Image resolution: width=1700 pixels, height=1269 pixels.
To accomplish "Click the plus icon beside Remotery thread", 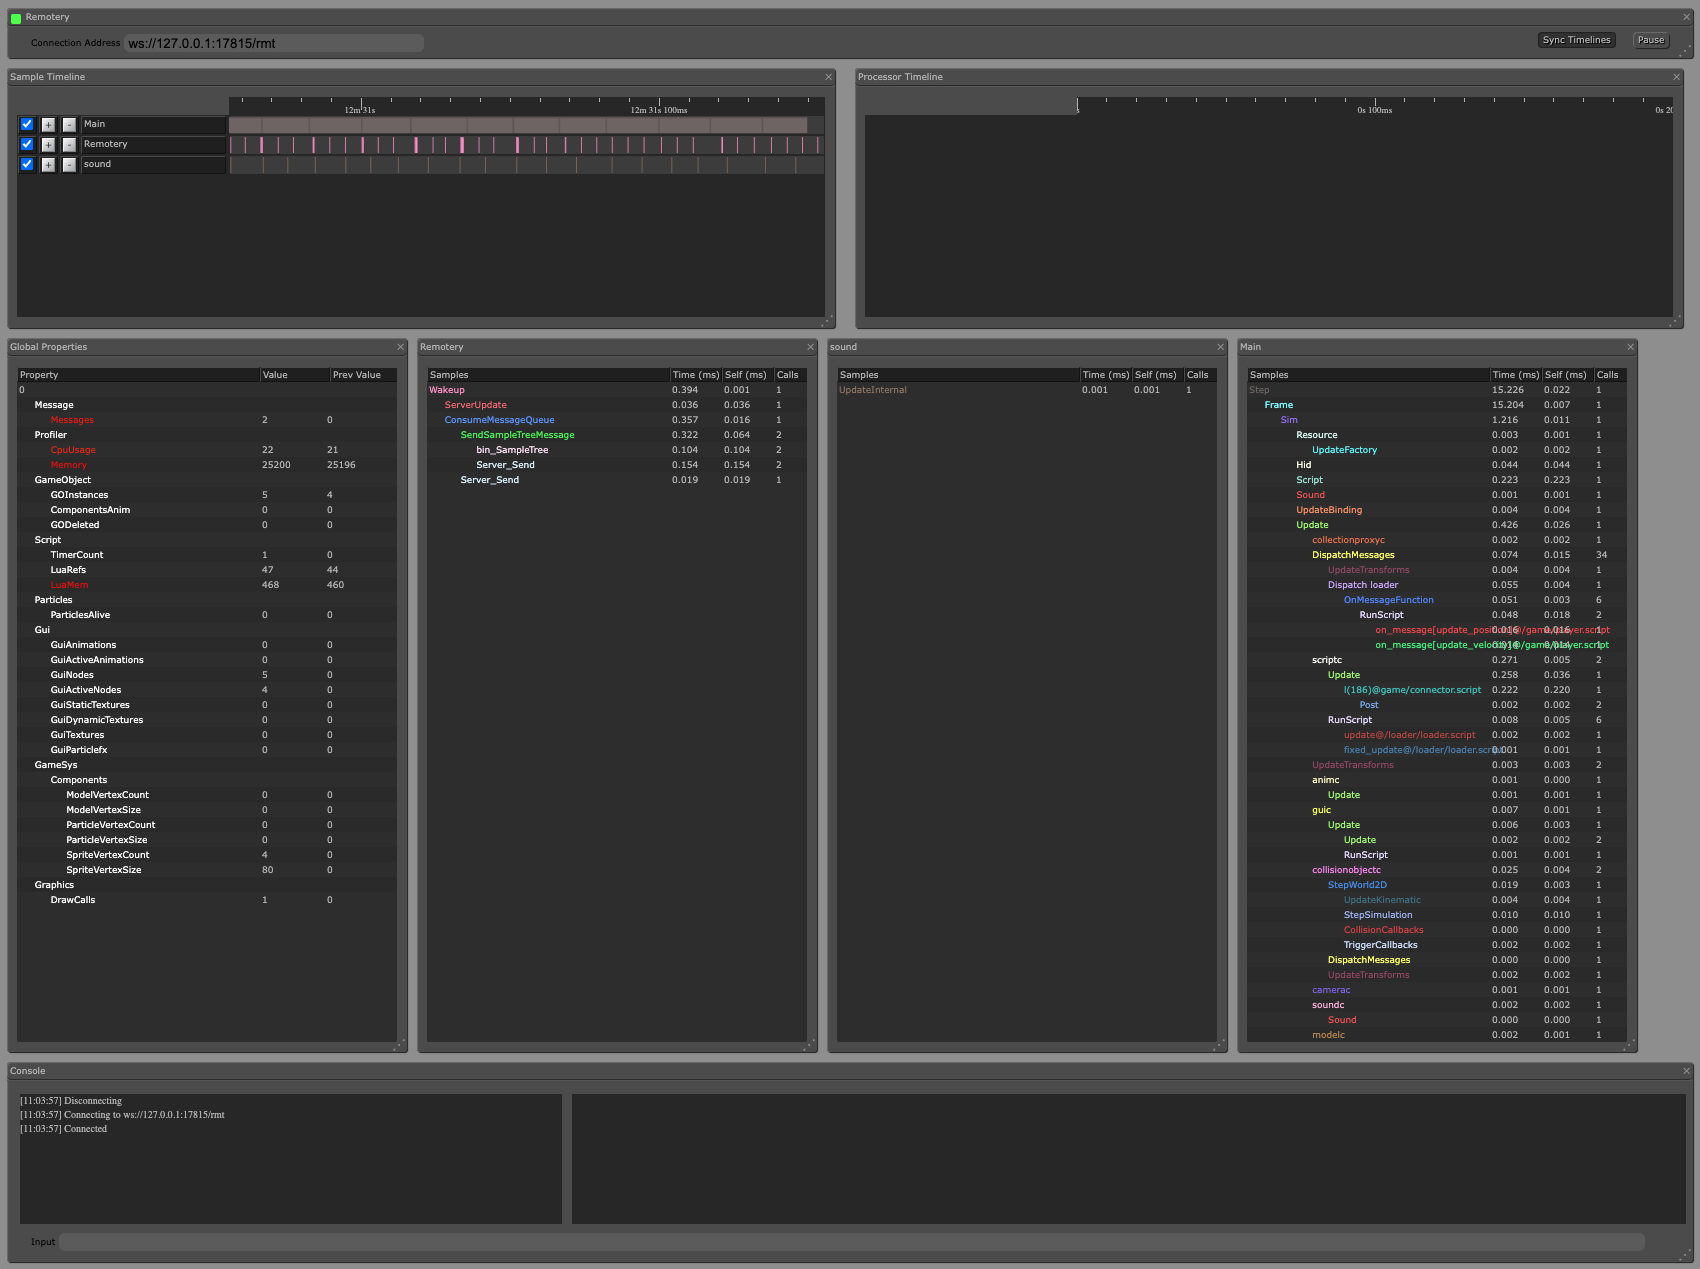I will point(48,144).
